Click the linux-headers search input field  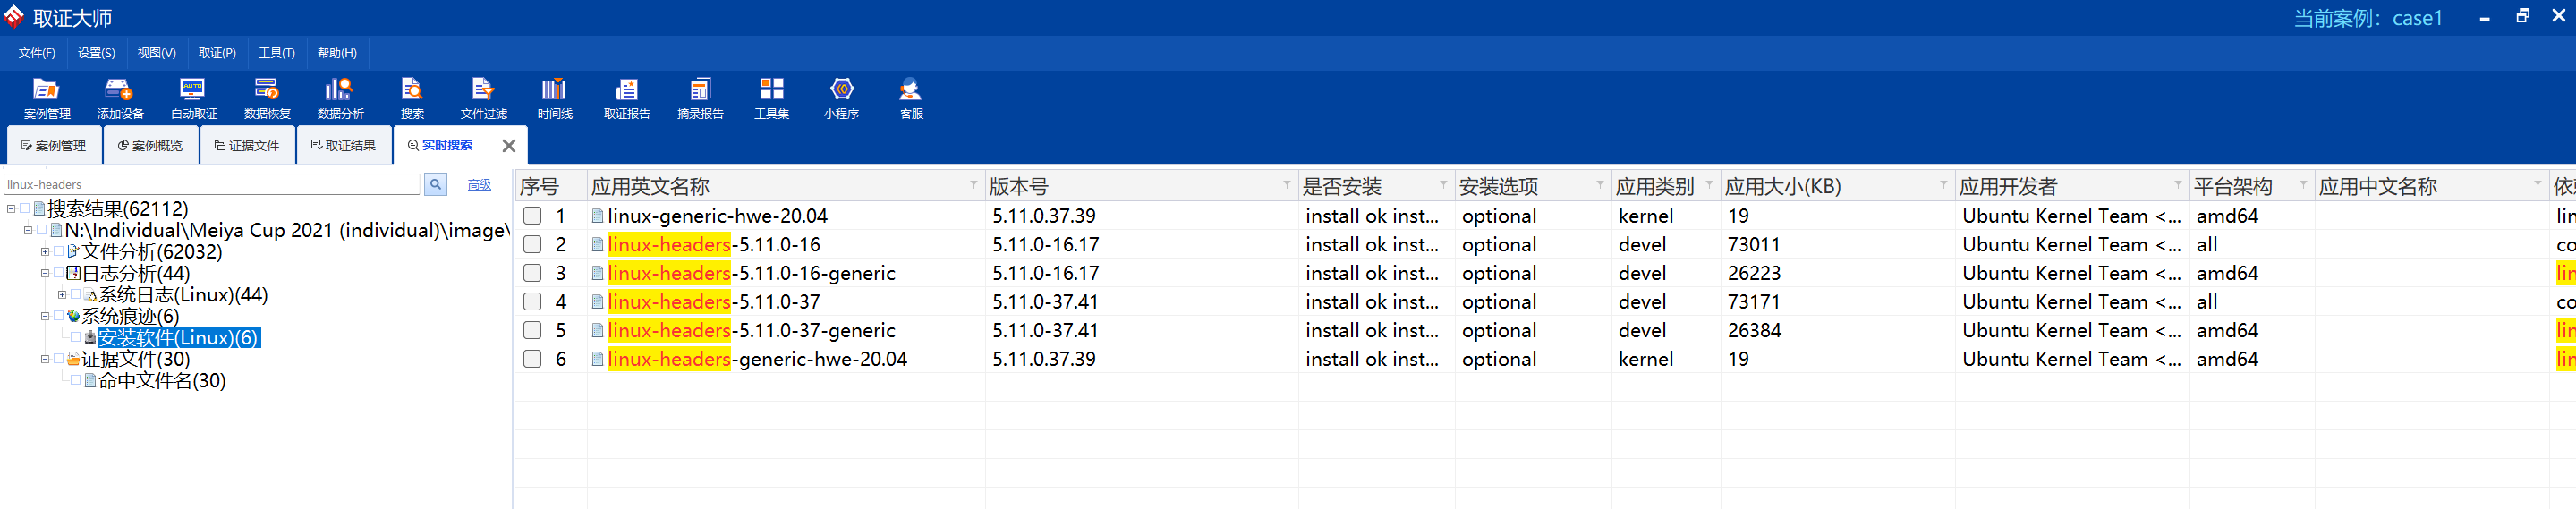pyautogui.click(x=212, y=185)
